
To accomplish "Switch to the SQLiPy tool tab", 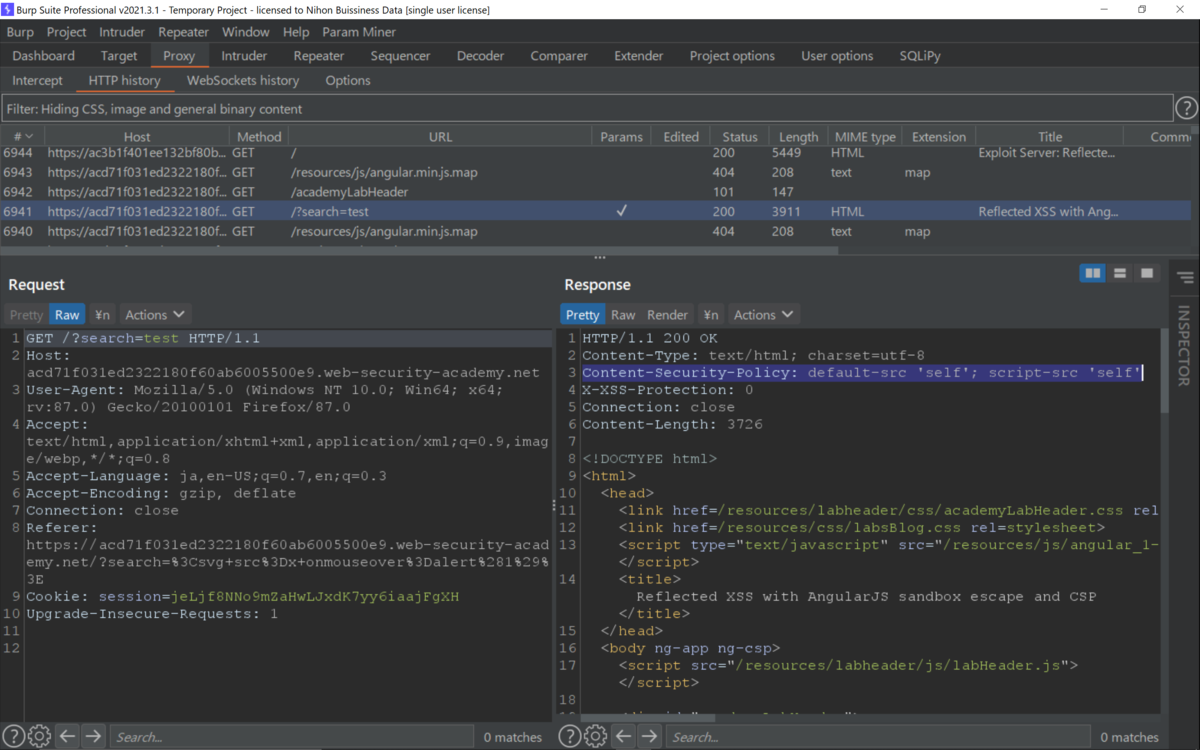I will coord(919,55).
